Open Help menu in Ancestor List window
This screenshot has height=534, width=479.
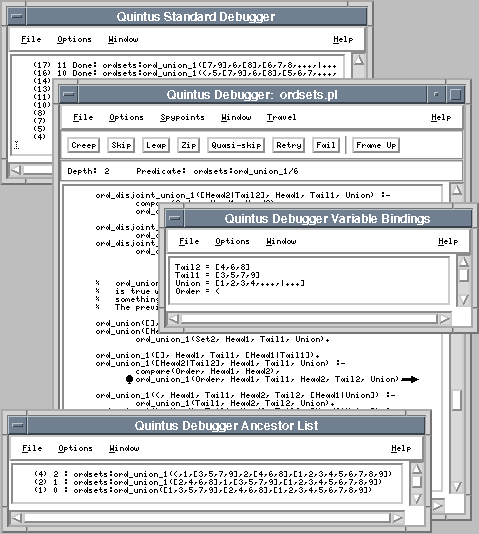coord(401,448)
